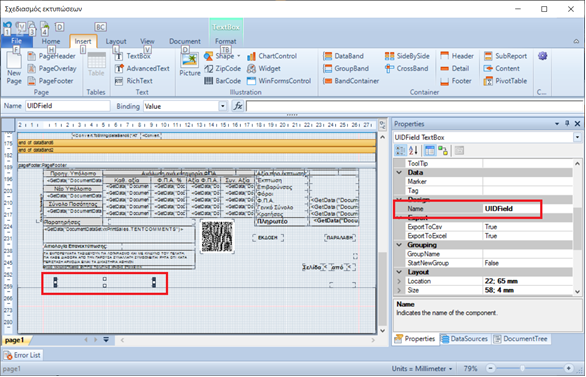
Task: Insert a Table component
Action: pyautogui.click(x=96, y=64)
